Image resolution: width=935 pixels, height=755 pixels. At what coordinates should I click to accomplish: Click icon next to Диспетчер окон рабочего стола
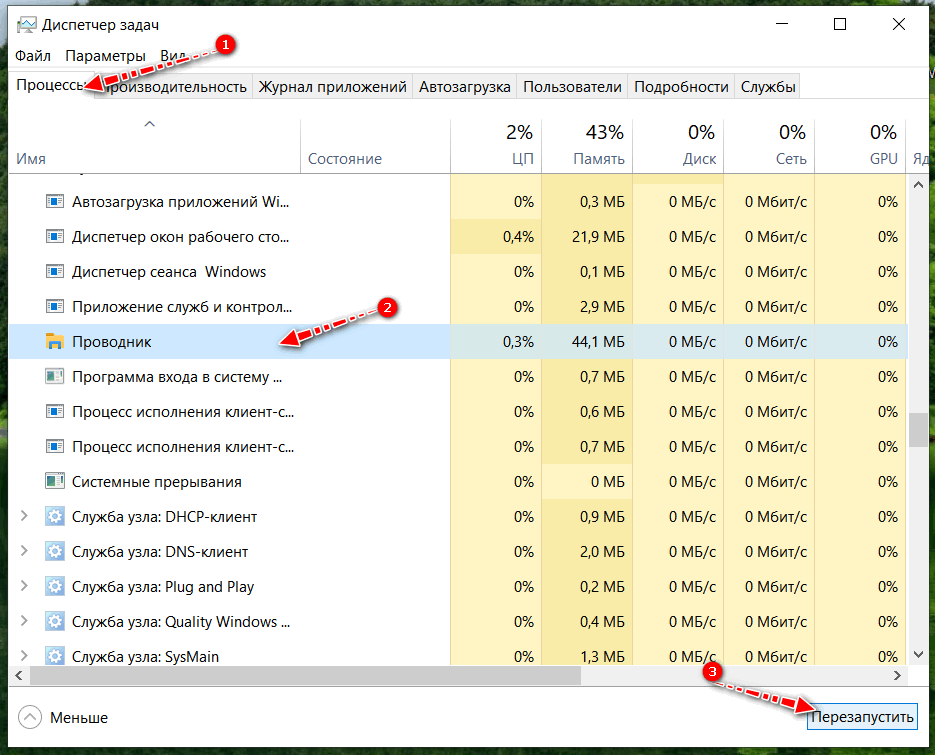pos(54,237)
